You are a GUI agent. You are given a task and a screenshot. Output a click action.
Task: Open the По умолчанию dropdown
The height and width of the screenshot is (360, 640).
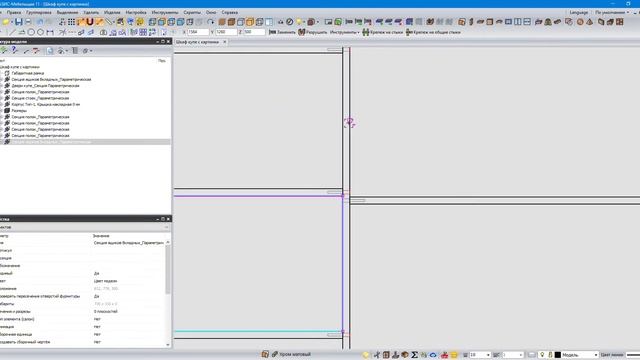612,13
